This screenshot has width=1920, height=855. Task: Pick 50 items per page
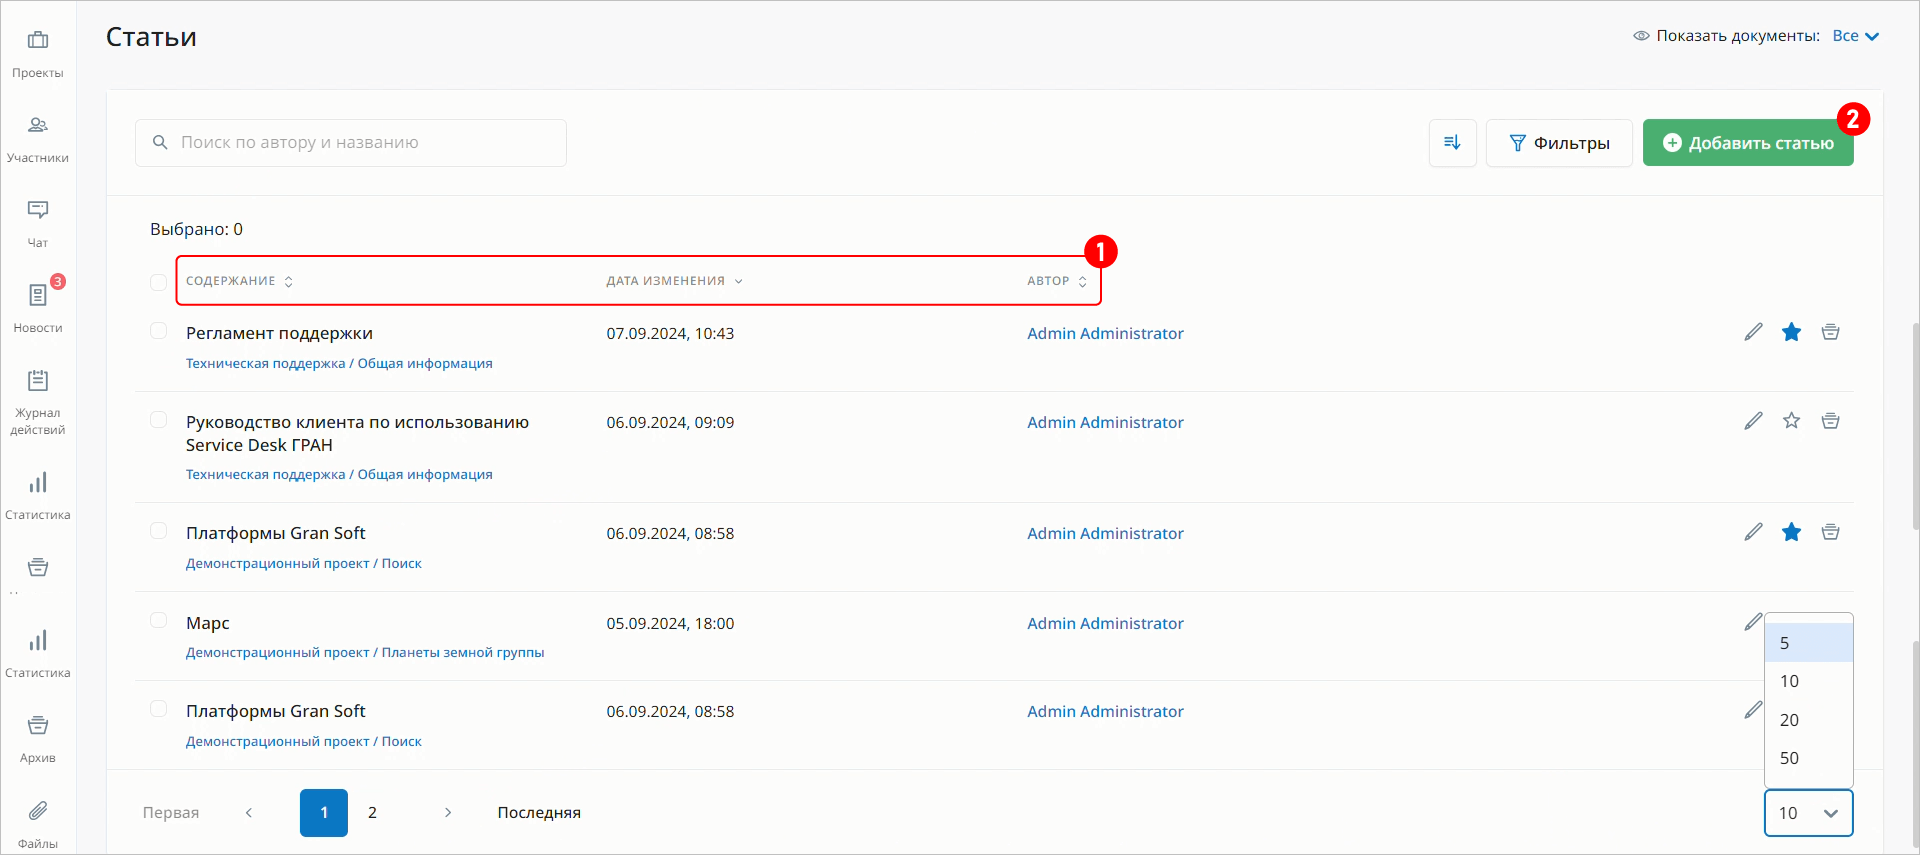tap(1809, 758)
